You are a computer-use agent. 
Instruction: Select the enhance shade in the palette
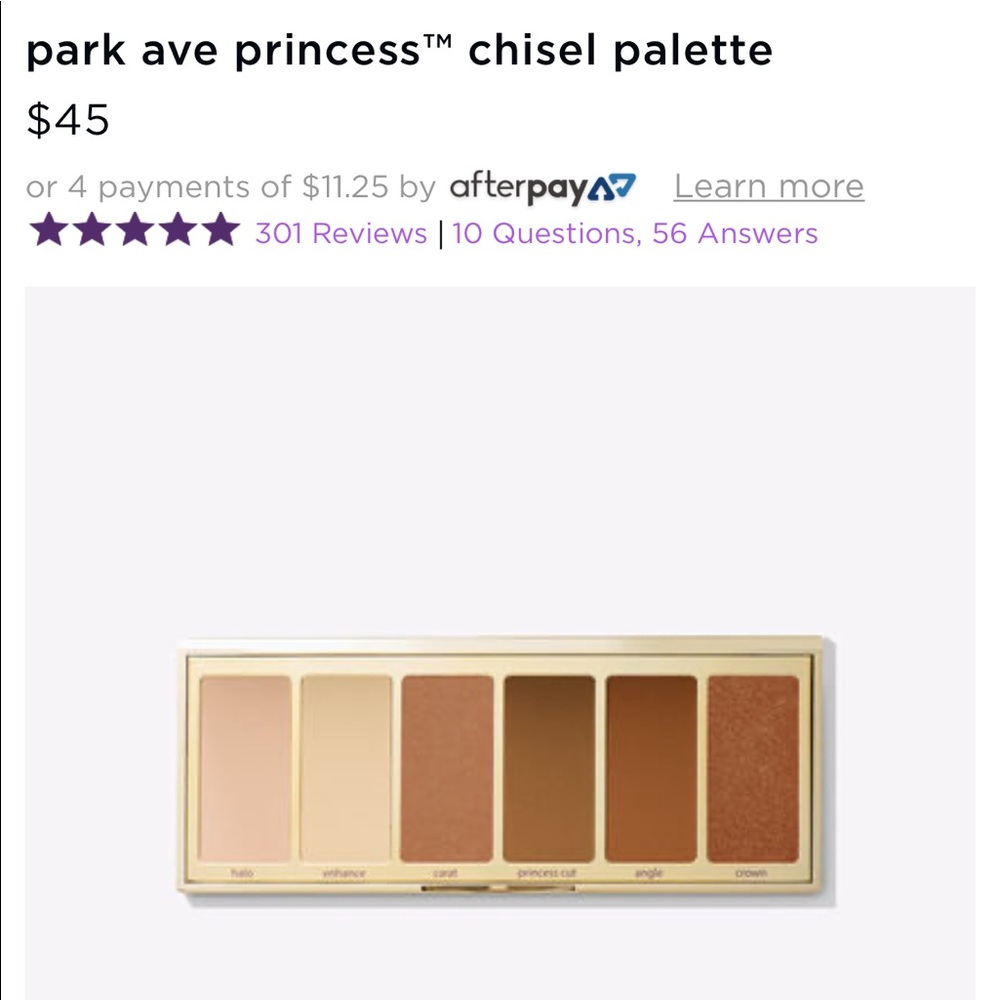point(345,772)
